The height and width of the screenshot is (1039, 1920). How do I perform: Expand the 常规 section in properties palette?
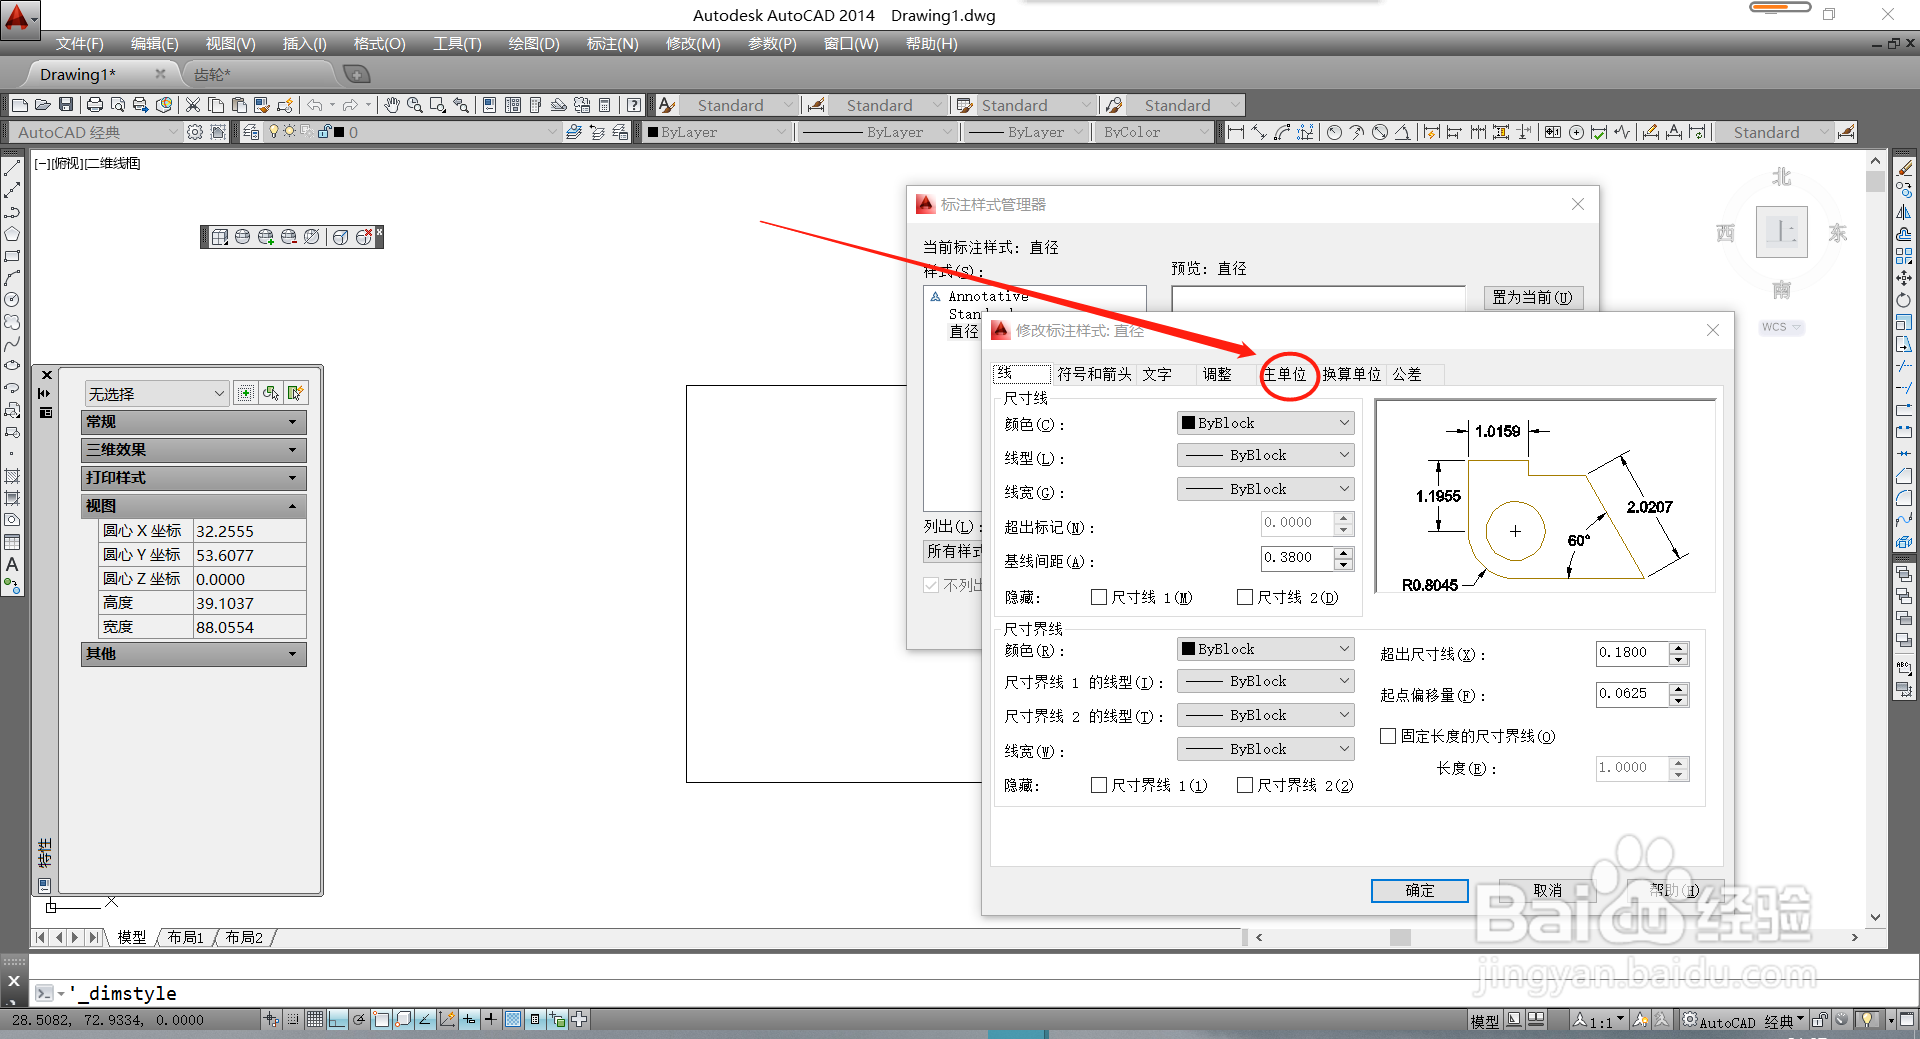193,422
